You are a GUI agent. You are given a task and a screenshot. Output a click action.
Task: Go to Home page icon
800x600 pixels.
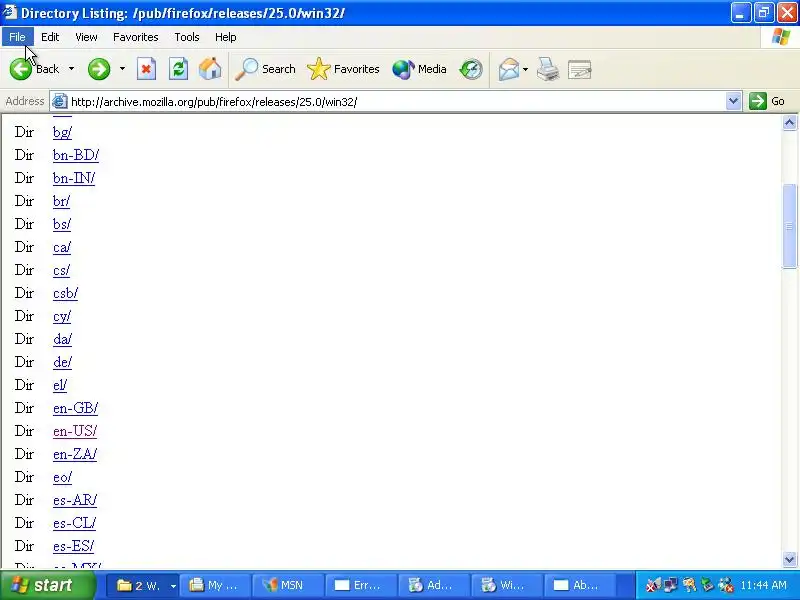click(210, 69)
